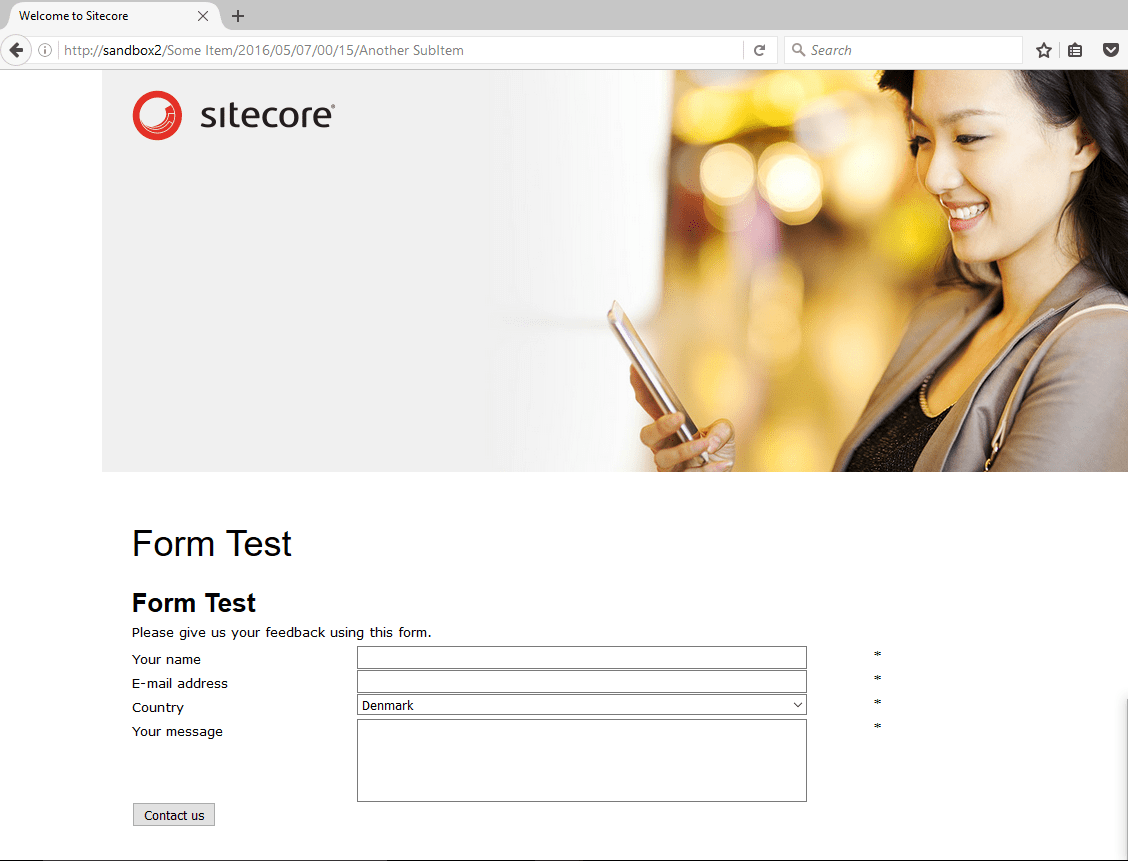
Task: Bookmark this page with star icon
Action: point(1044,50)
